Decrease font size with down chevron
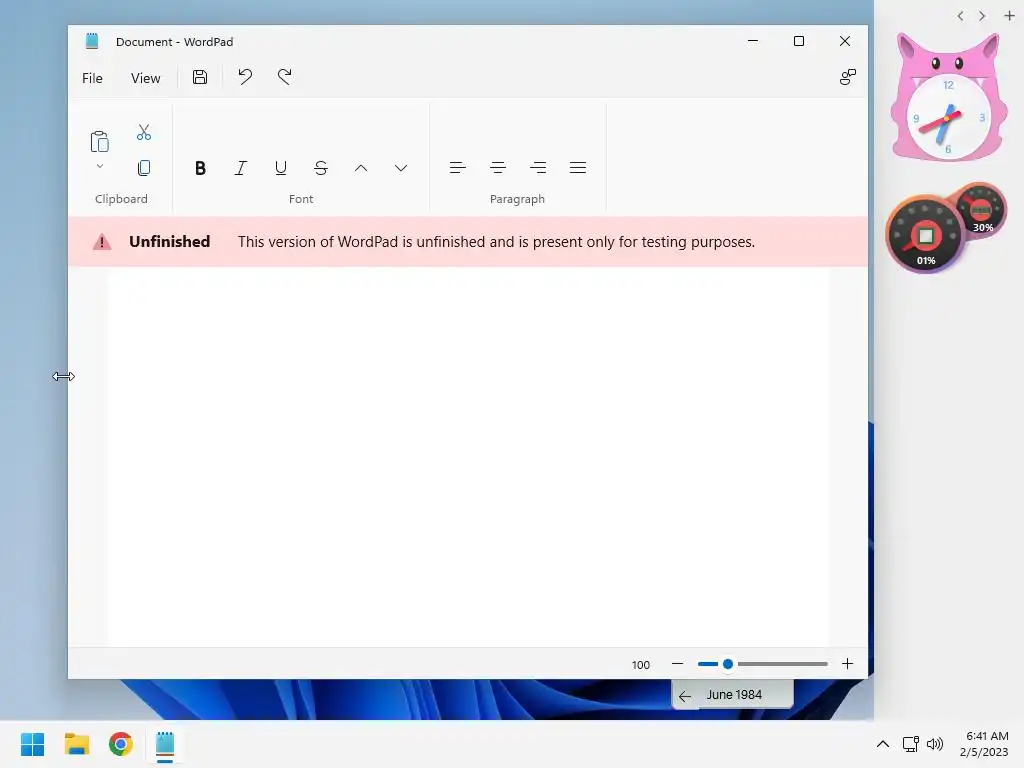This screenshot has width=1024, height=768. [401, 168]
